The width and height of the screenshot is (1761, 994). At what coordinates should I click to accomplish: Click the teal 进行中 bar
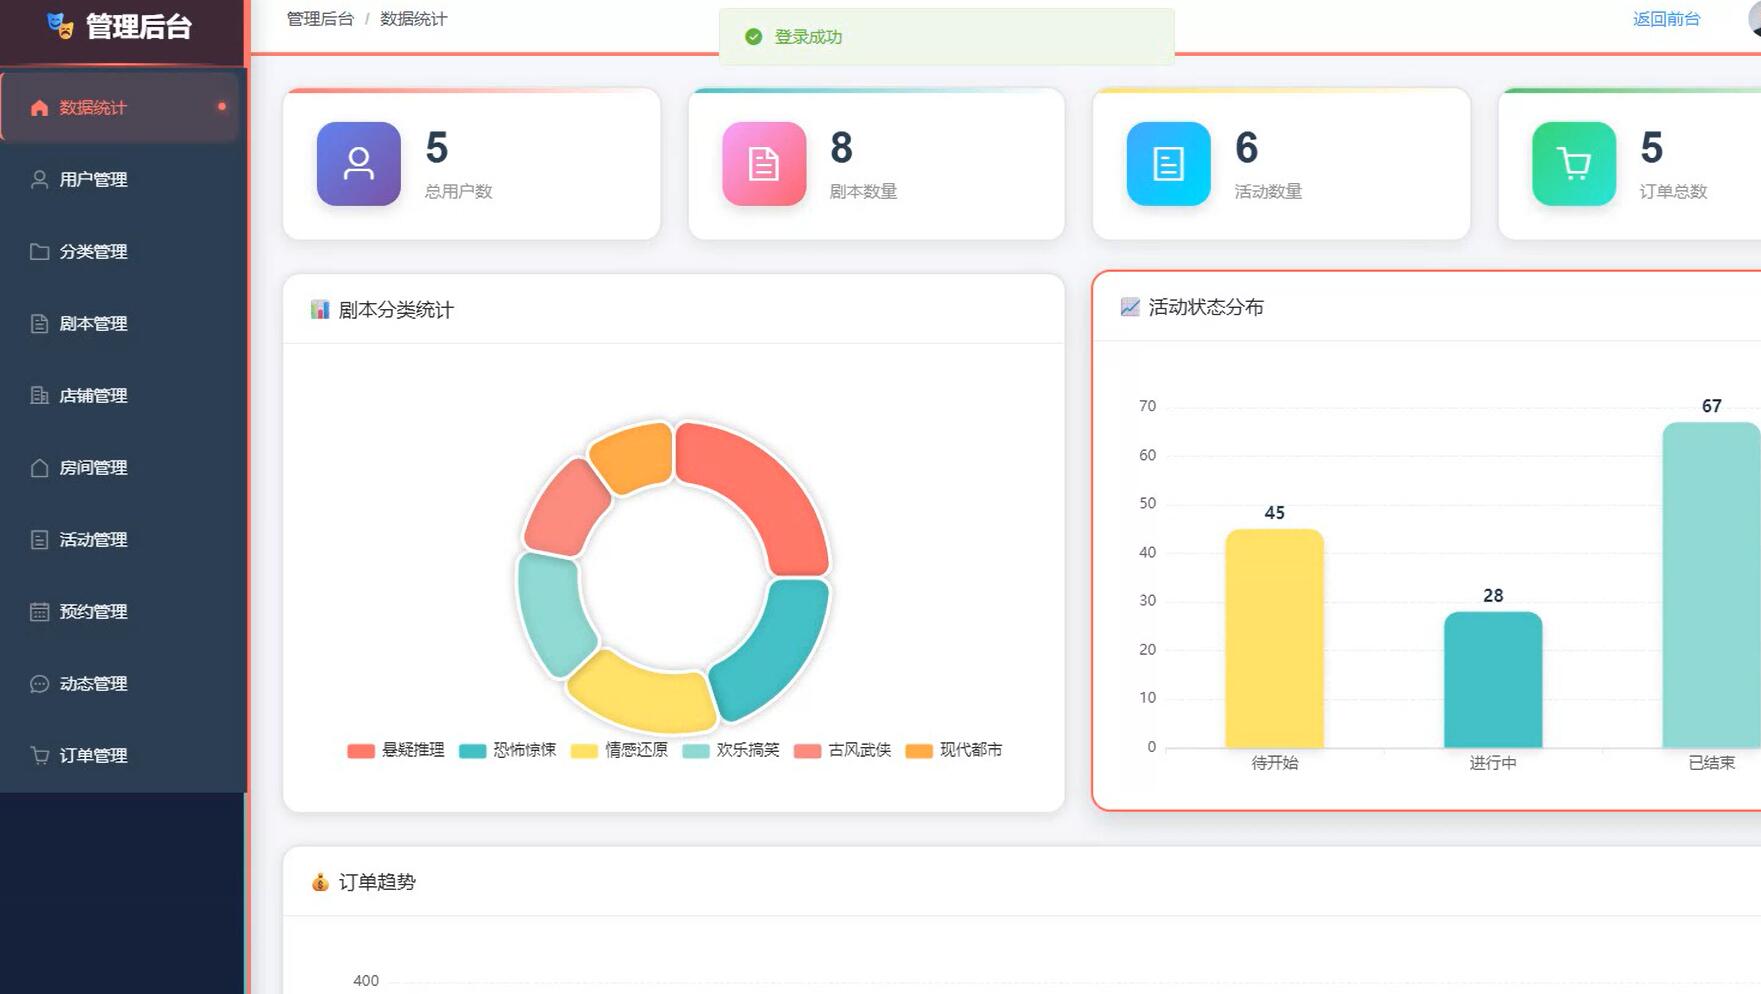tap(1493, 680)
